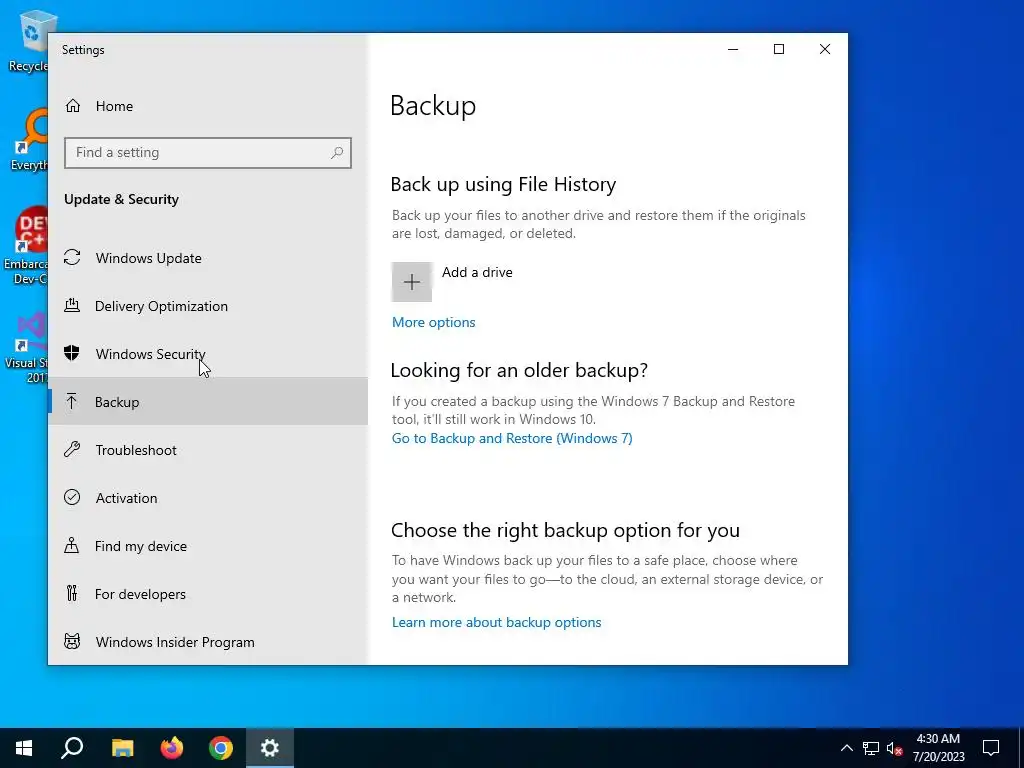
Task: Select the Embarcadero Dev-C++ desktop shortcut
Action: point(27,247)
